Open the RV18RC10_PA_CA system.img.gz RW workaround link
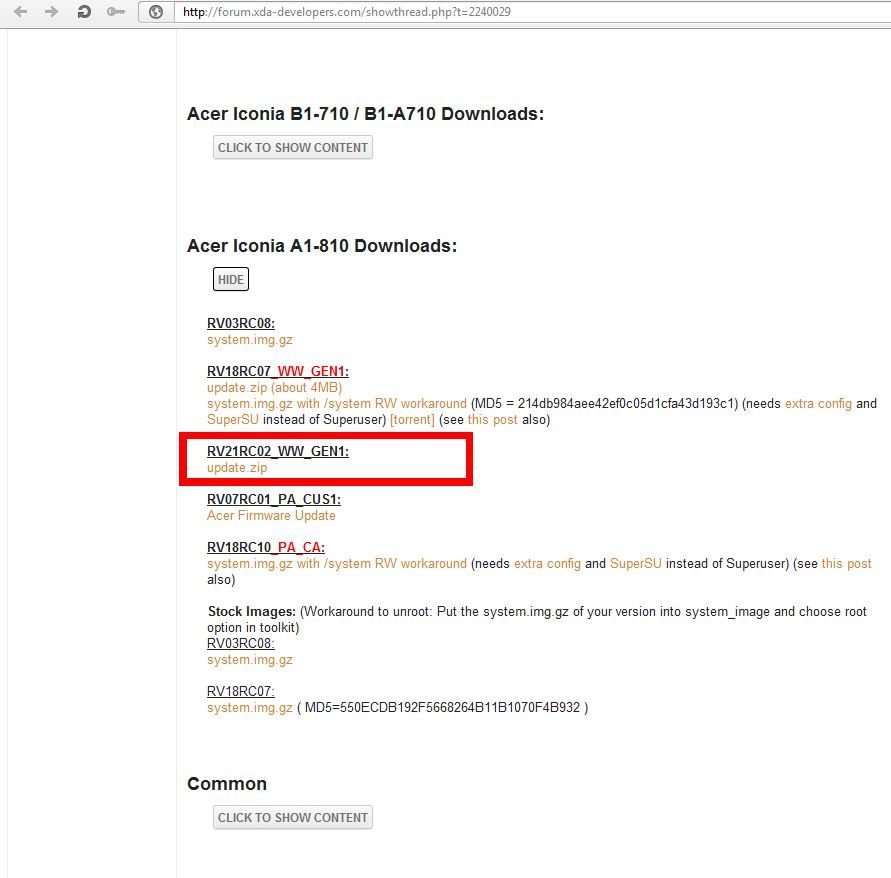 336,564
